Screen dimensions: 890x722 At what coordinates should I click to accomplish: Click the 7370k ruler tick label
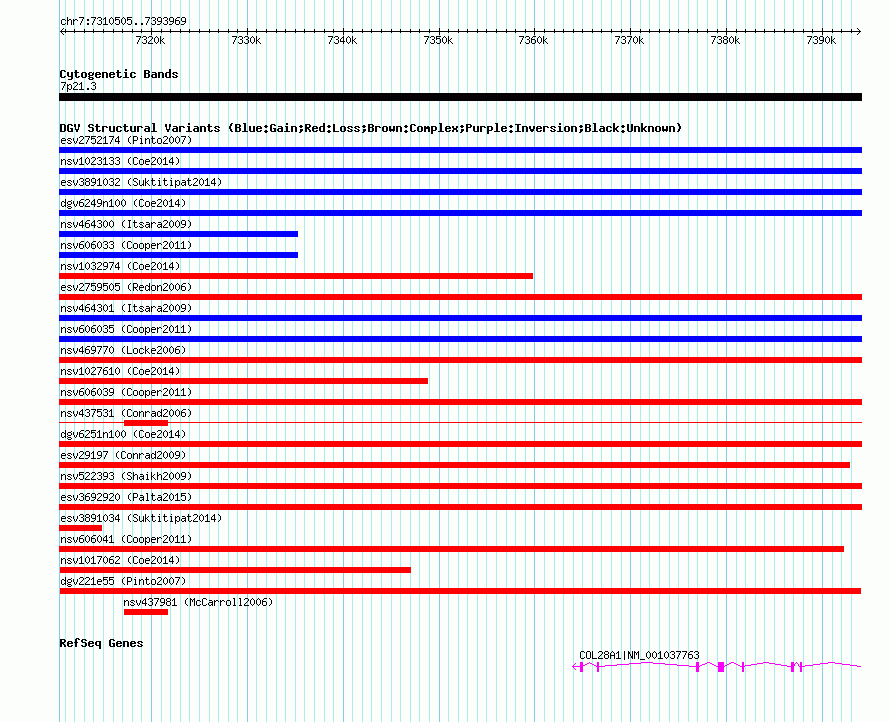(x=629, y=40)
